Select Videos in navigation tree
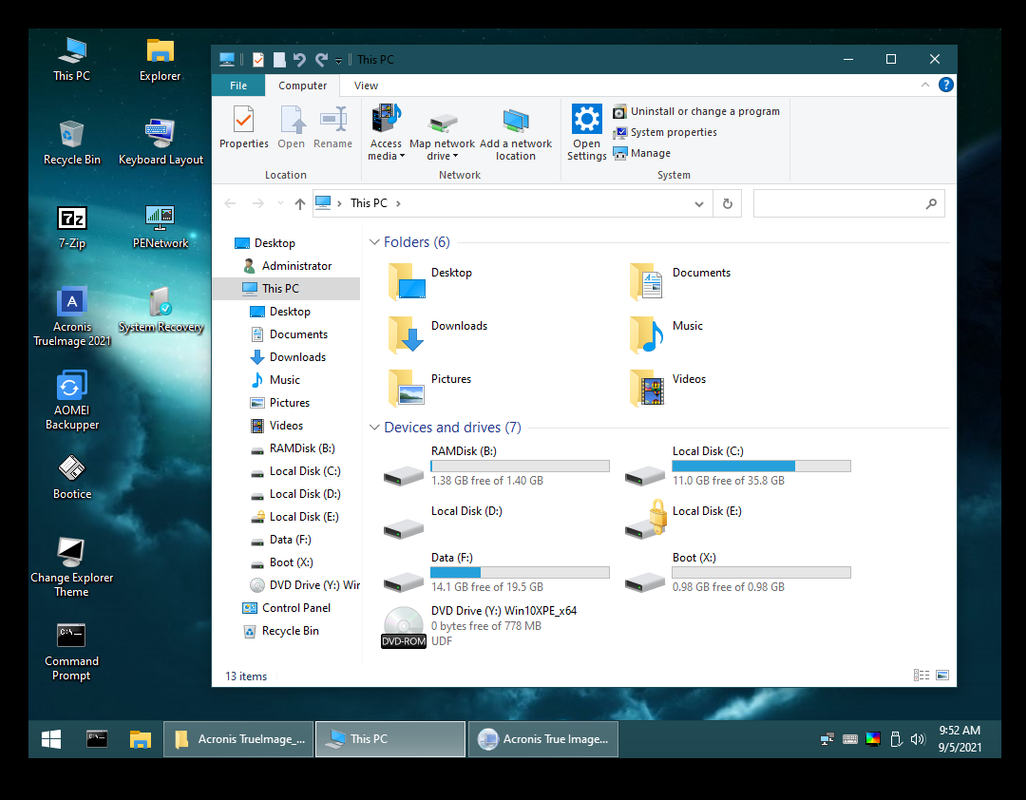Screen dimensions: 1026x800 tap(277, 425)
